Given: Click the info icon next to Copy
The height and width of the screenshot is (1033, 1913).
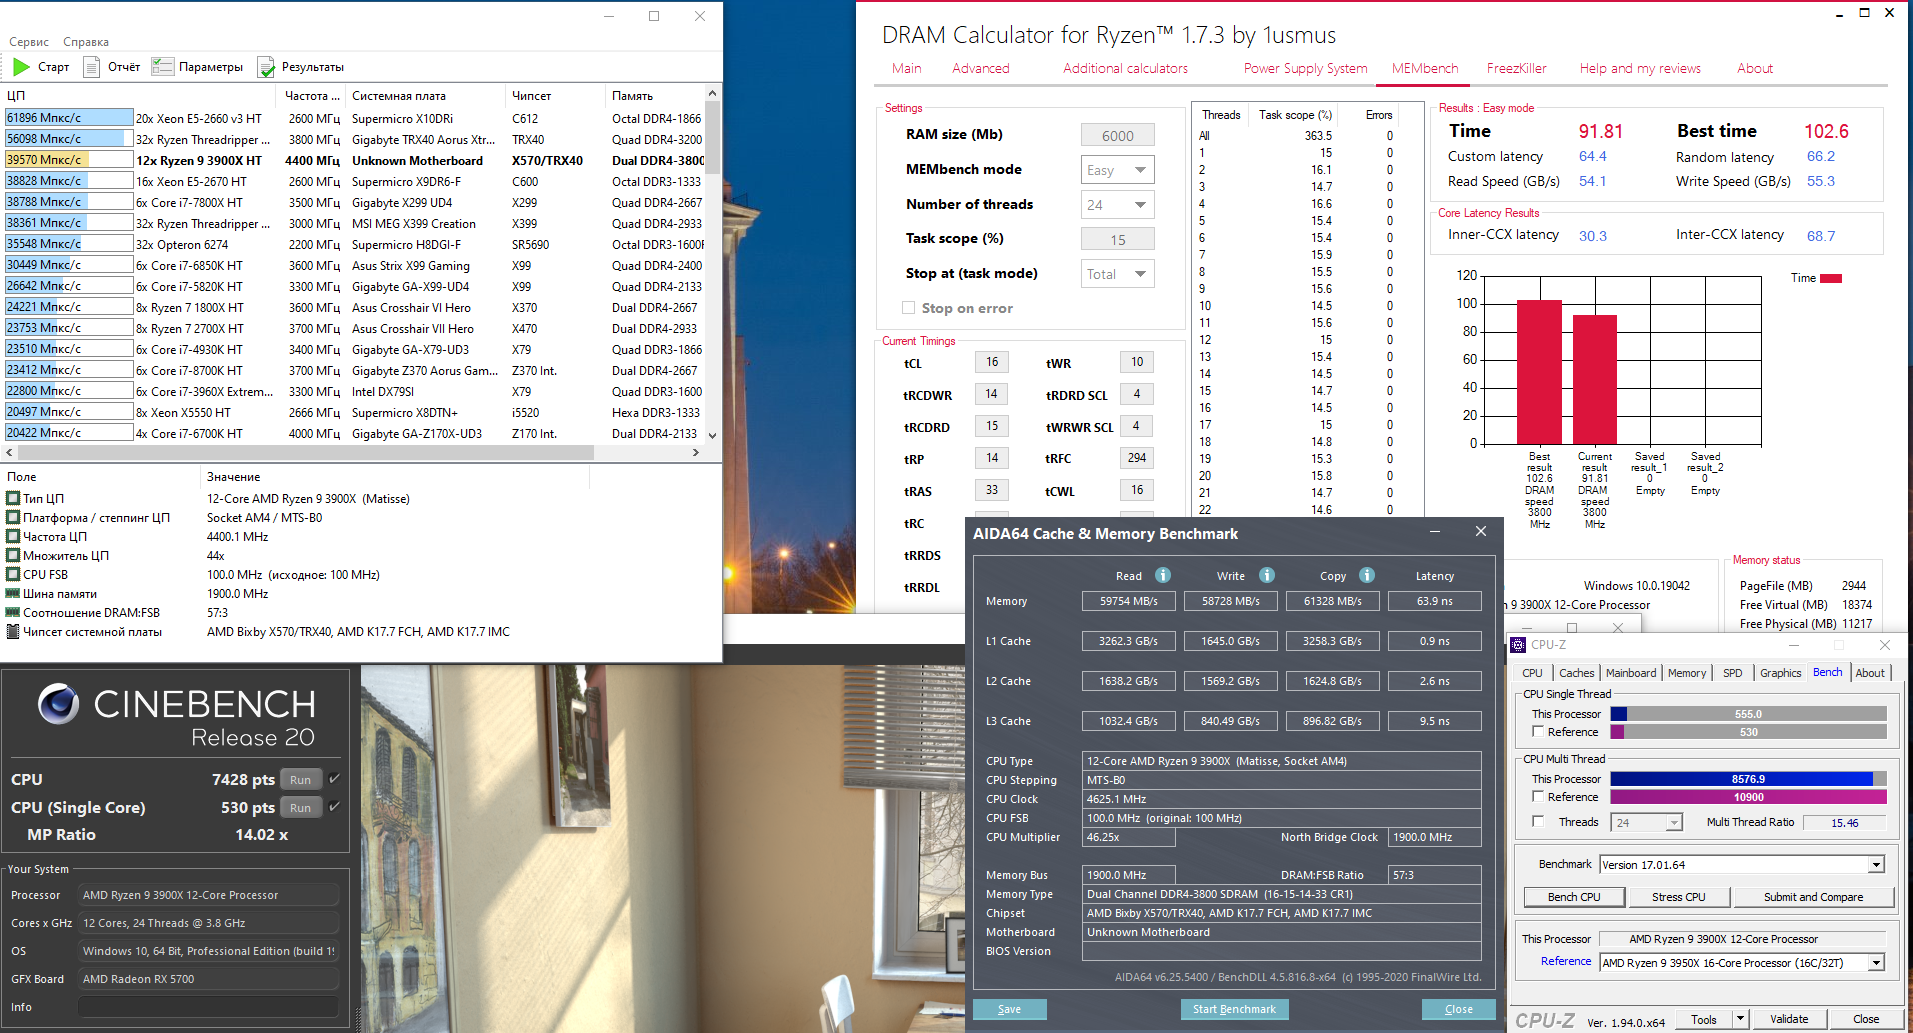Looking at the screenshot, I should (1367, 575).
